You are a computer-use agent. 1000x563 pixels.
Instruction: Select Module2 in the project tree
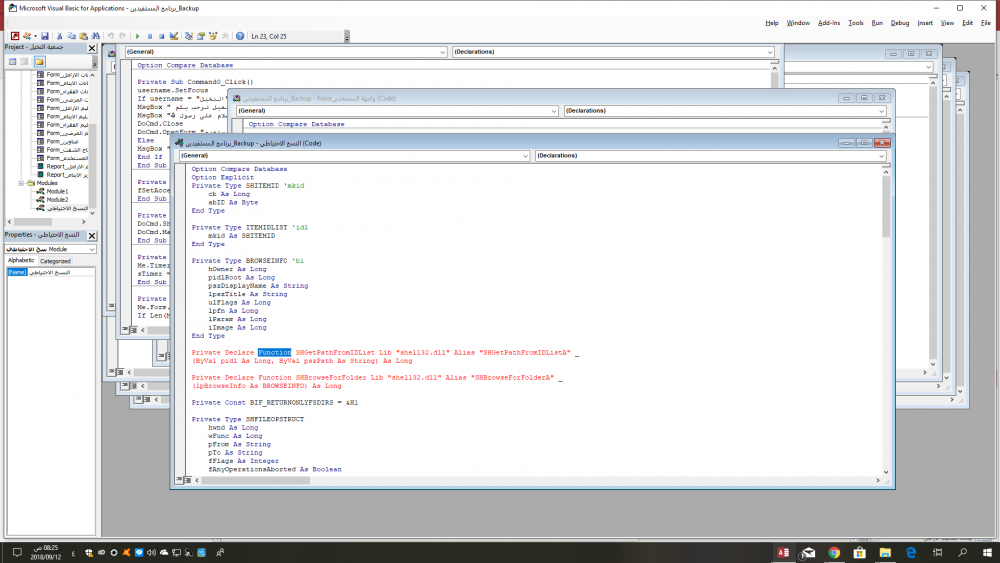[57, 200]
